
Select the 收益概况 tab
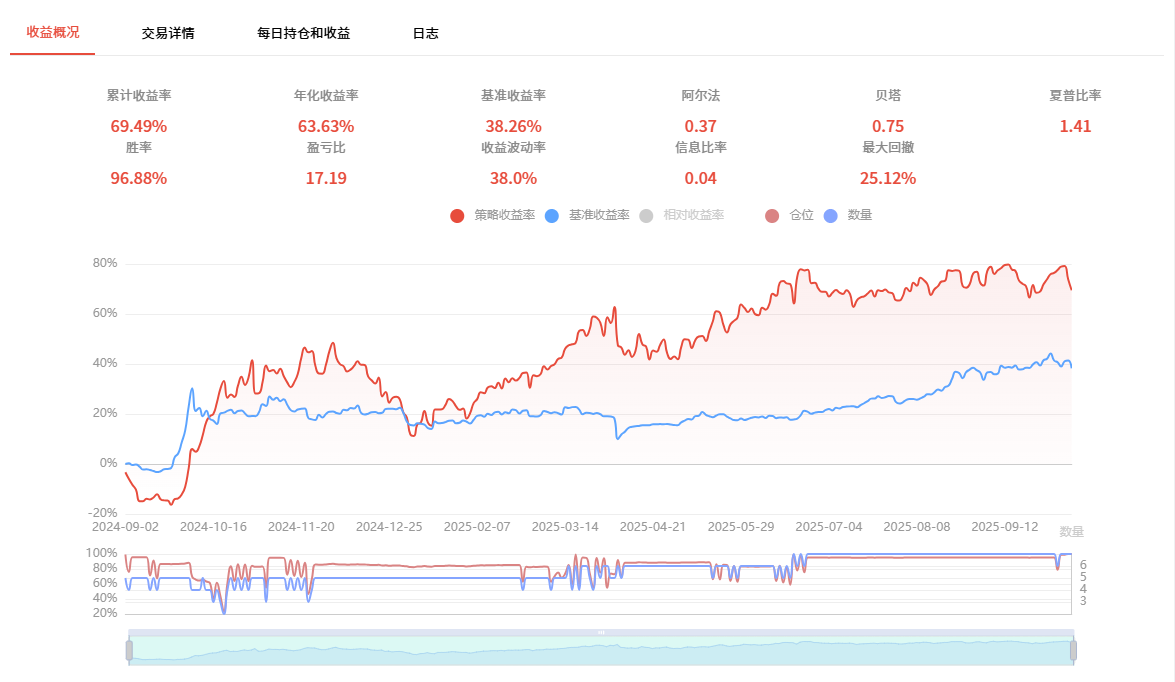pos(53,32)
